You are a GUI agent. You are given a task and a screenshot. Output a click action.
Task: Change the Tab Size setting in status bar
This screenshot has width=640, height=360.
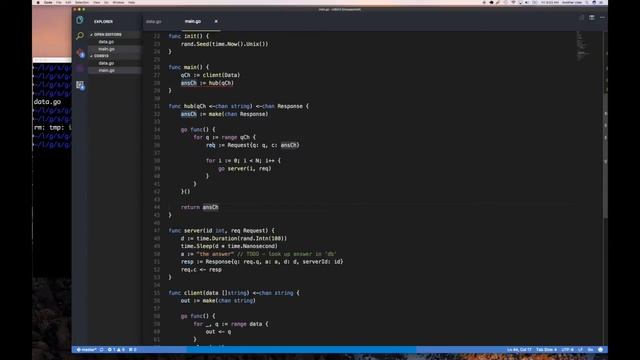(546, 350)
